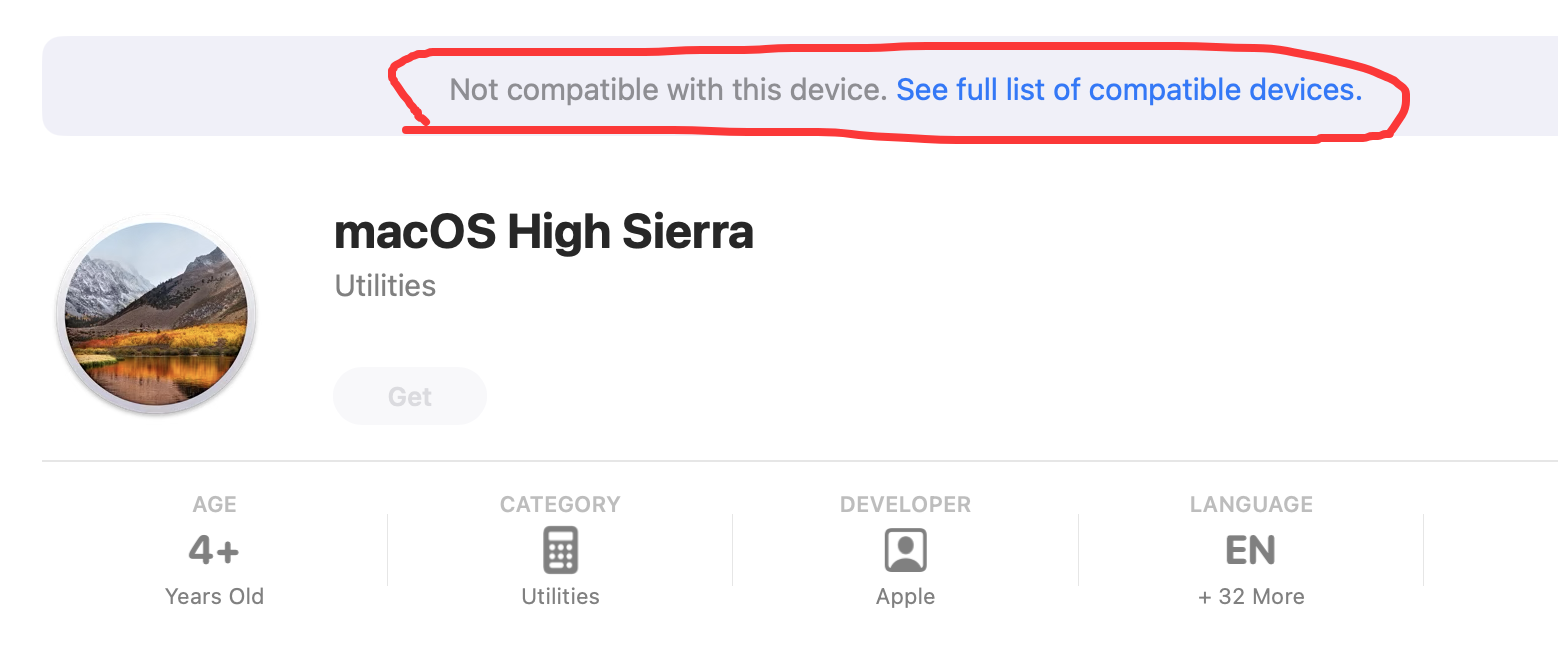
Task: Click the macOS High Sierra app icon
Action: click(x=156, y=313)
